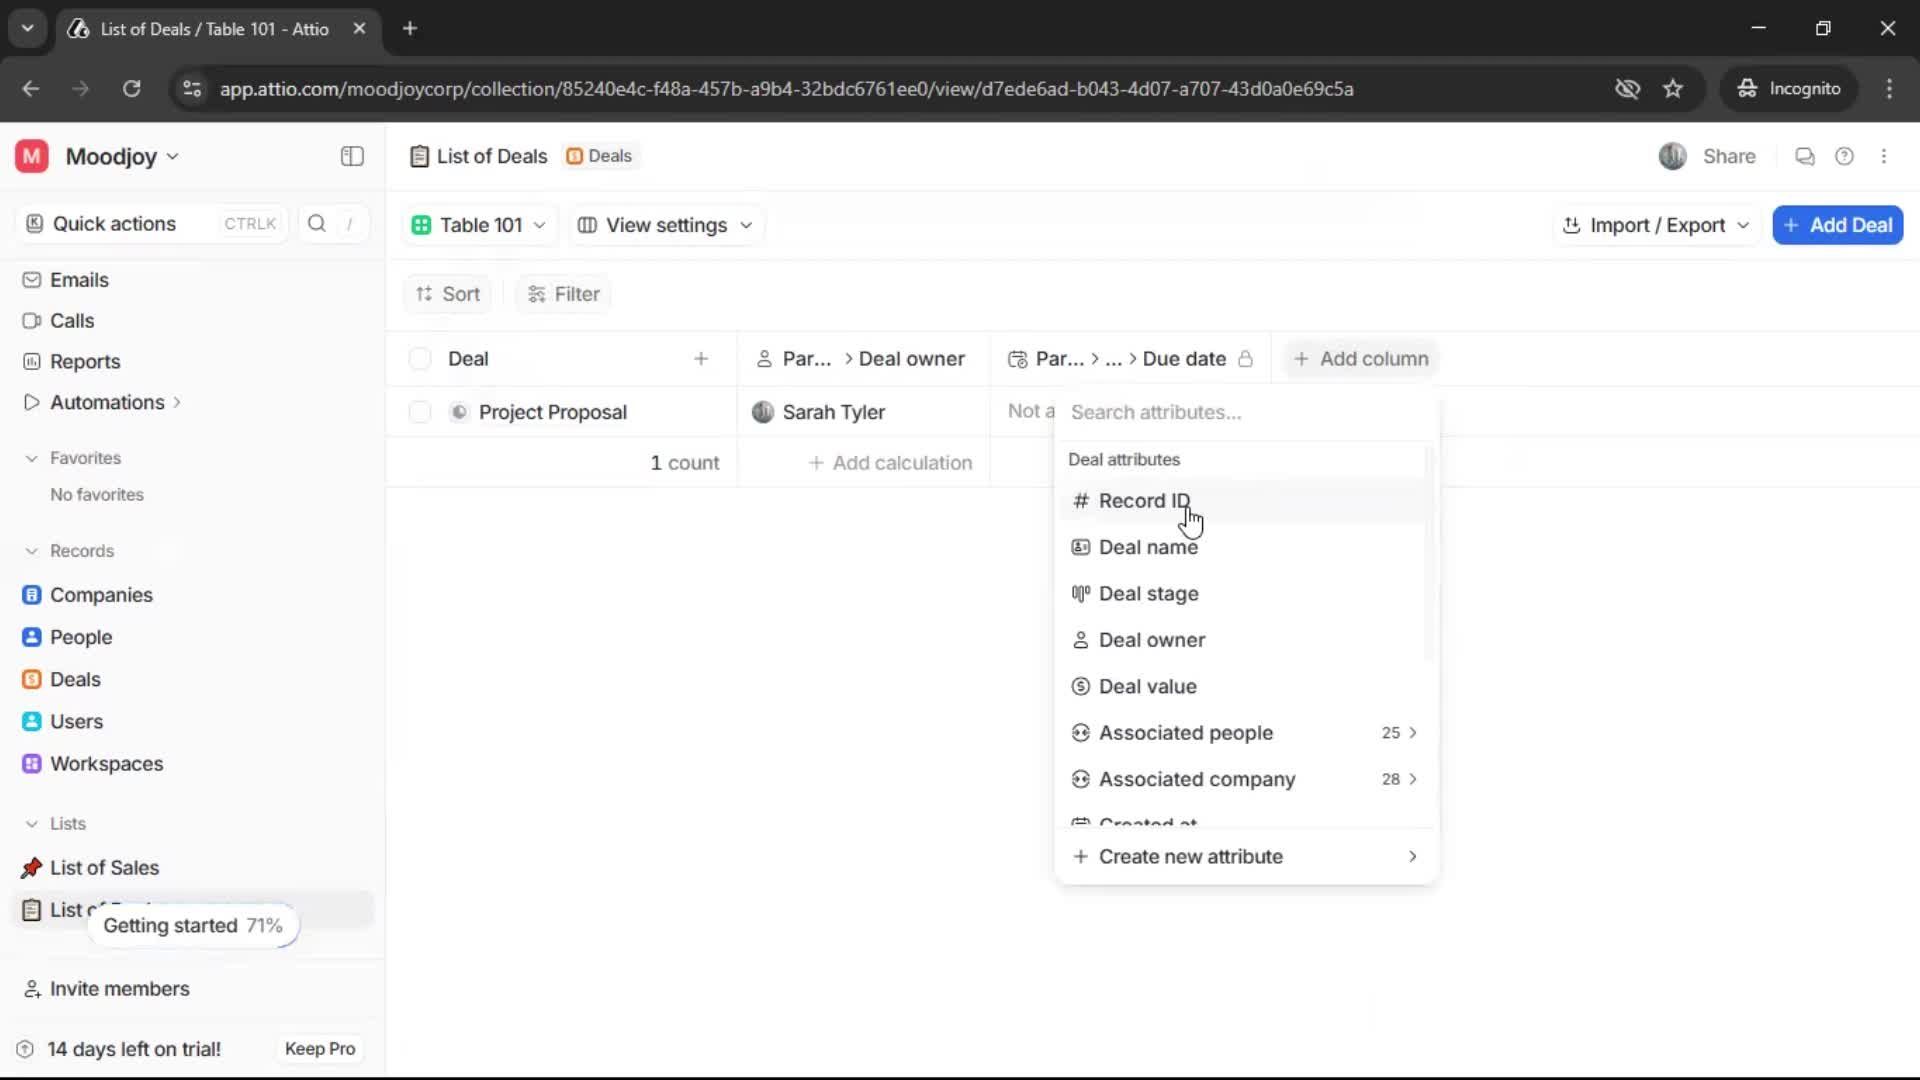This screenshot has width=1920, height=1080.
Task: Choose Deal stage from the attributes menu
Action: [1148, 593]
